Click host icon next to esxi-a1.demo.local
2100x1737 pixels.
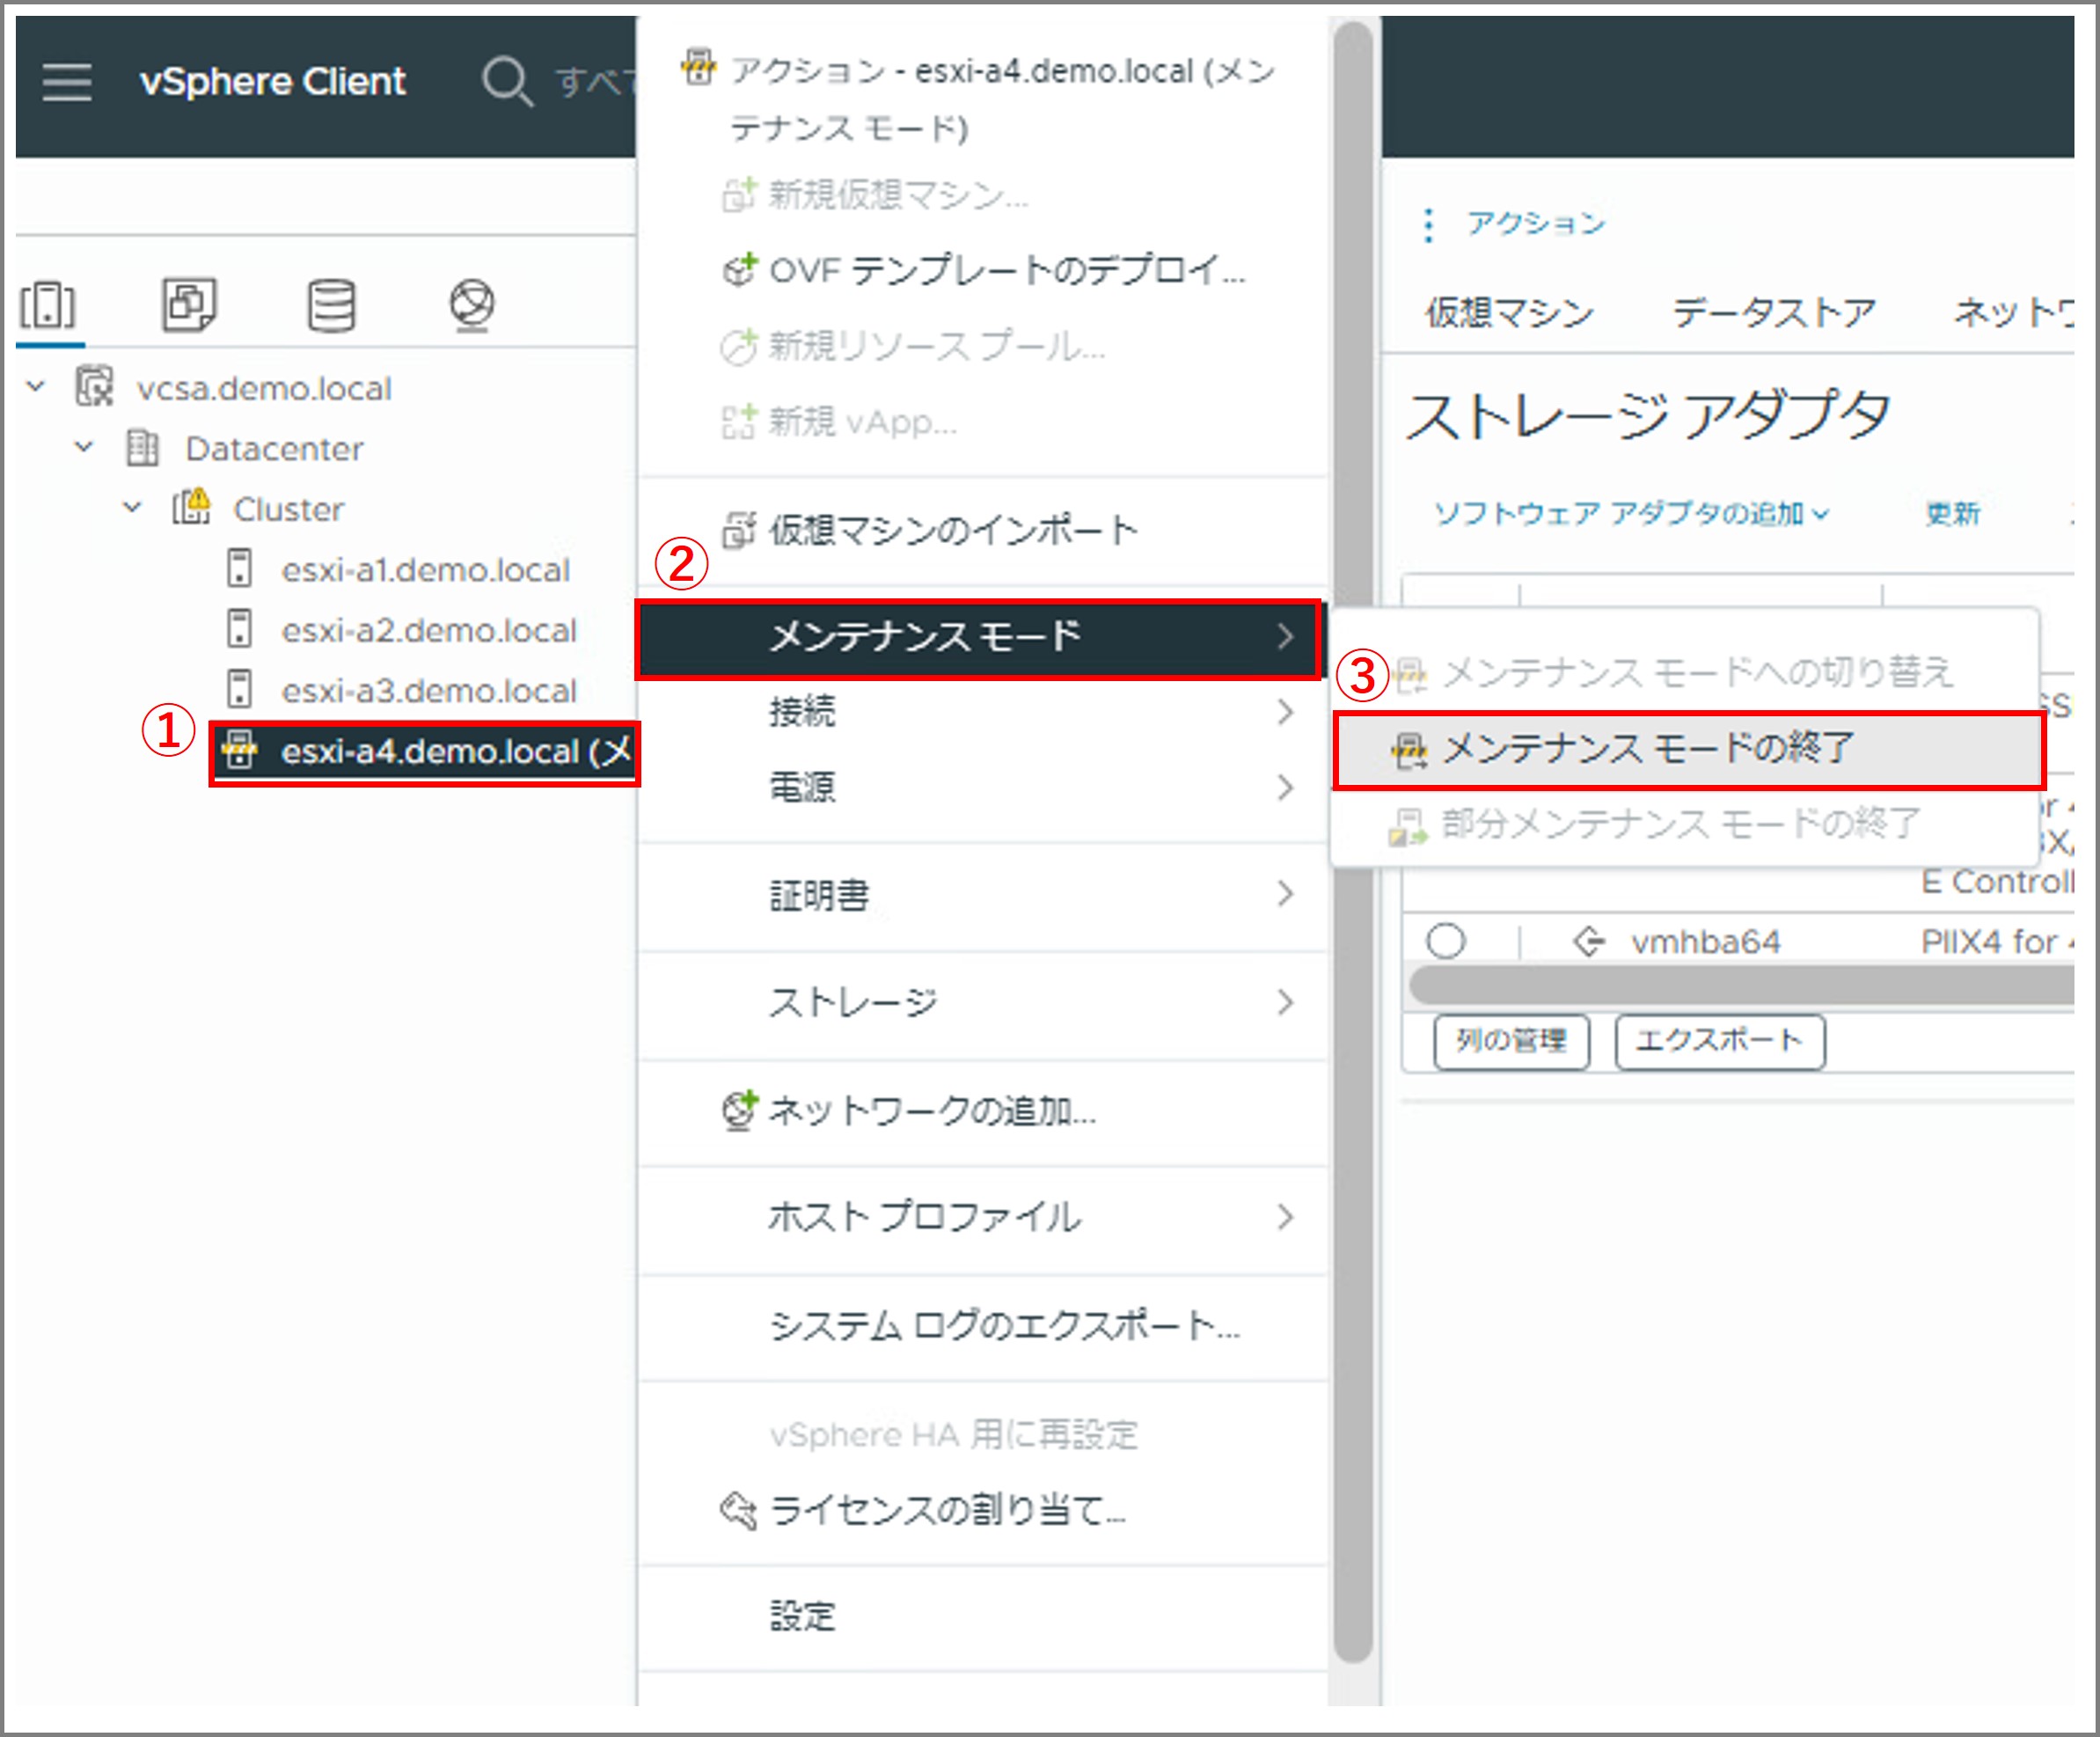239,568
